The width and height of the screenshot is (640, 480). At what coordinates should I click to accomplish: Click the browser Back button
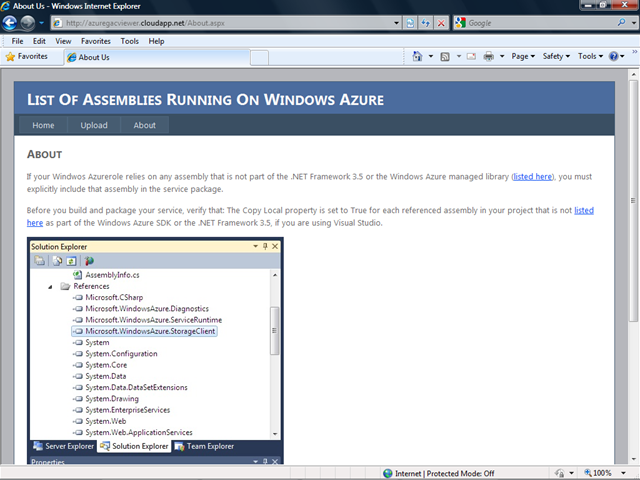[10, 23]
